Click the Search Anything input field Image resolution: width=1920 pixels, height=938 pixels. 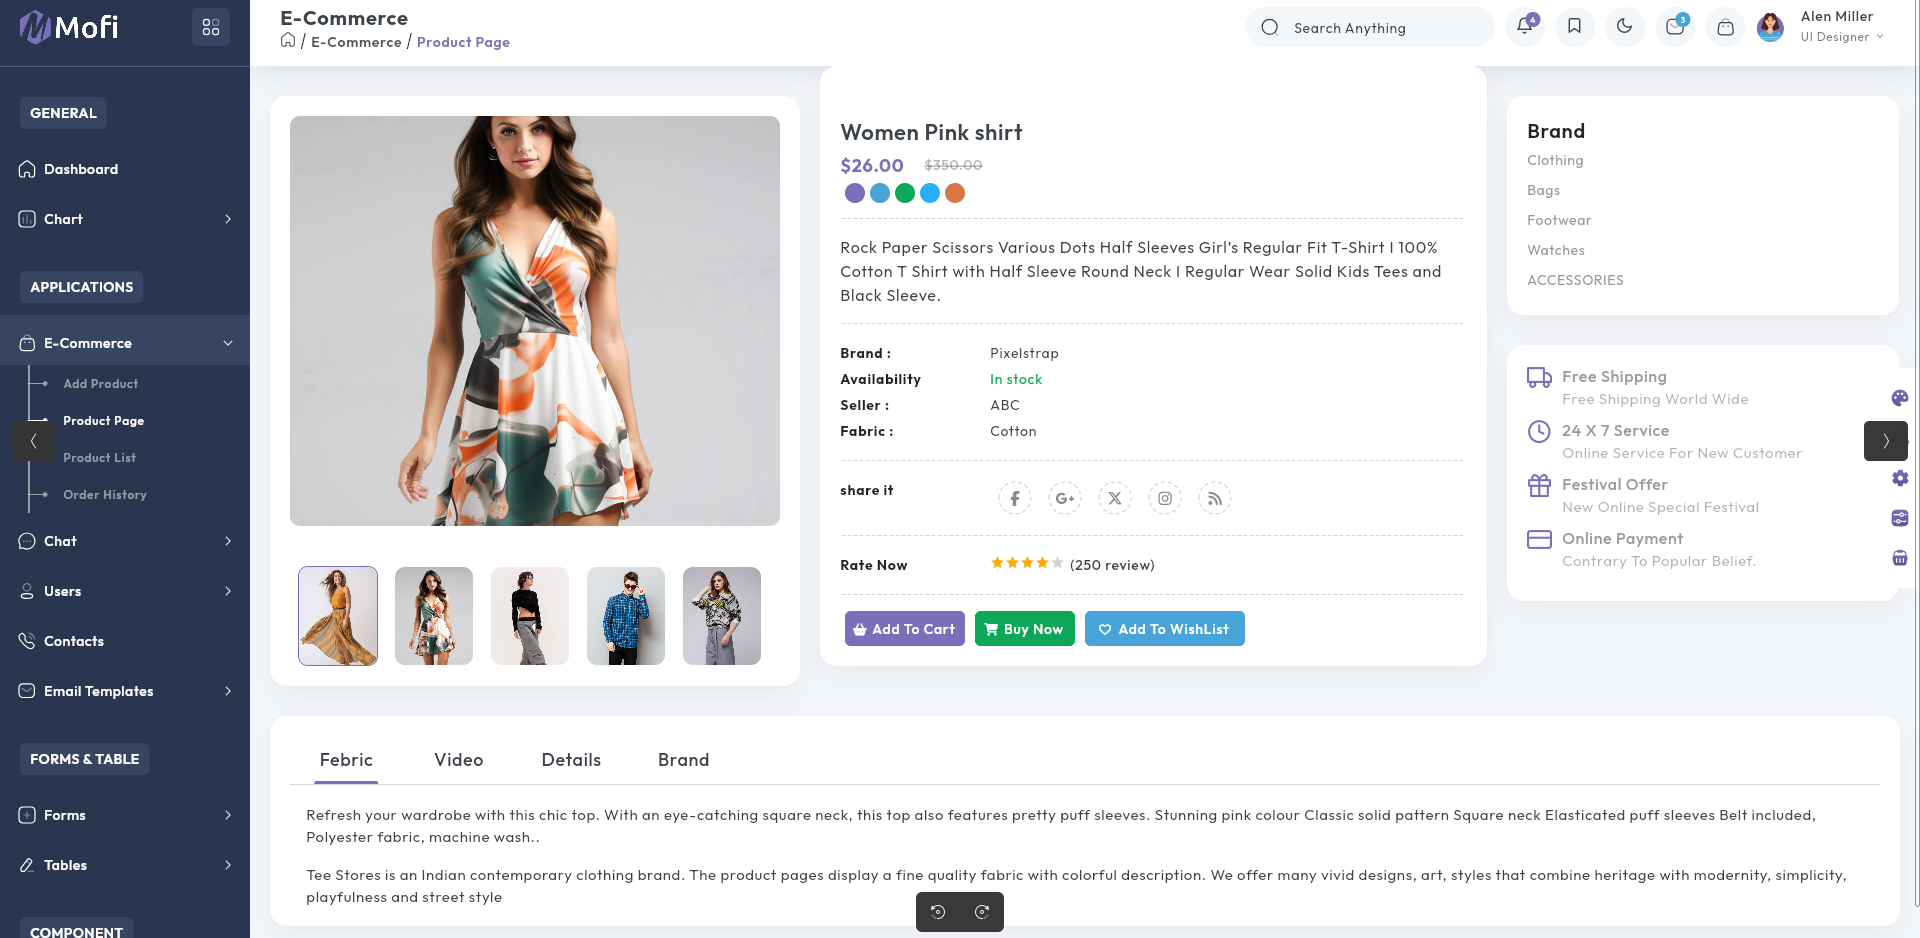pyautogui.click(x=1380, y=28)
